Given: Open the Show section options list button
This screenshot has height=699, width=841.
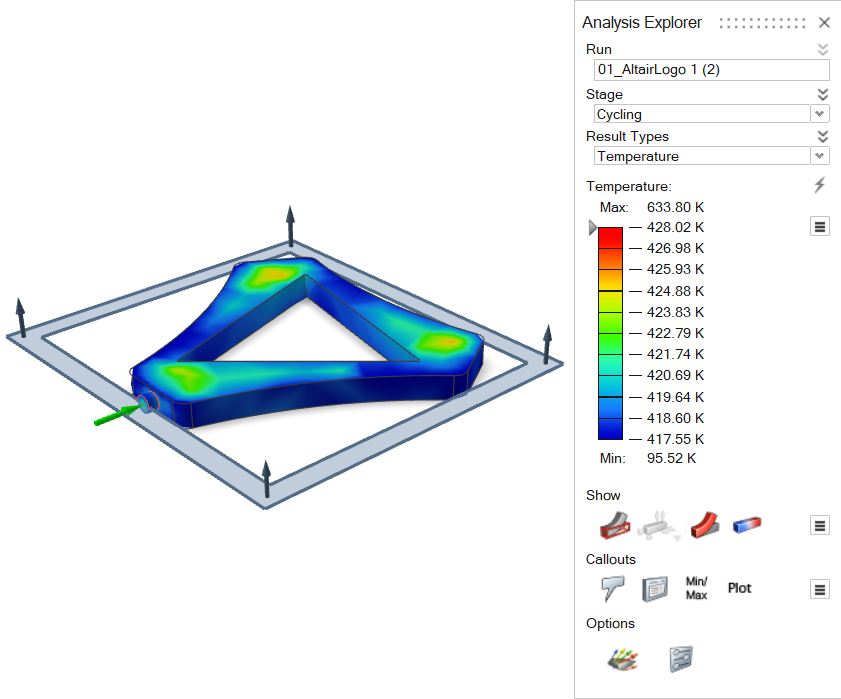Looking at the screenshot, I should [820, 526].
